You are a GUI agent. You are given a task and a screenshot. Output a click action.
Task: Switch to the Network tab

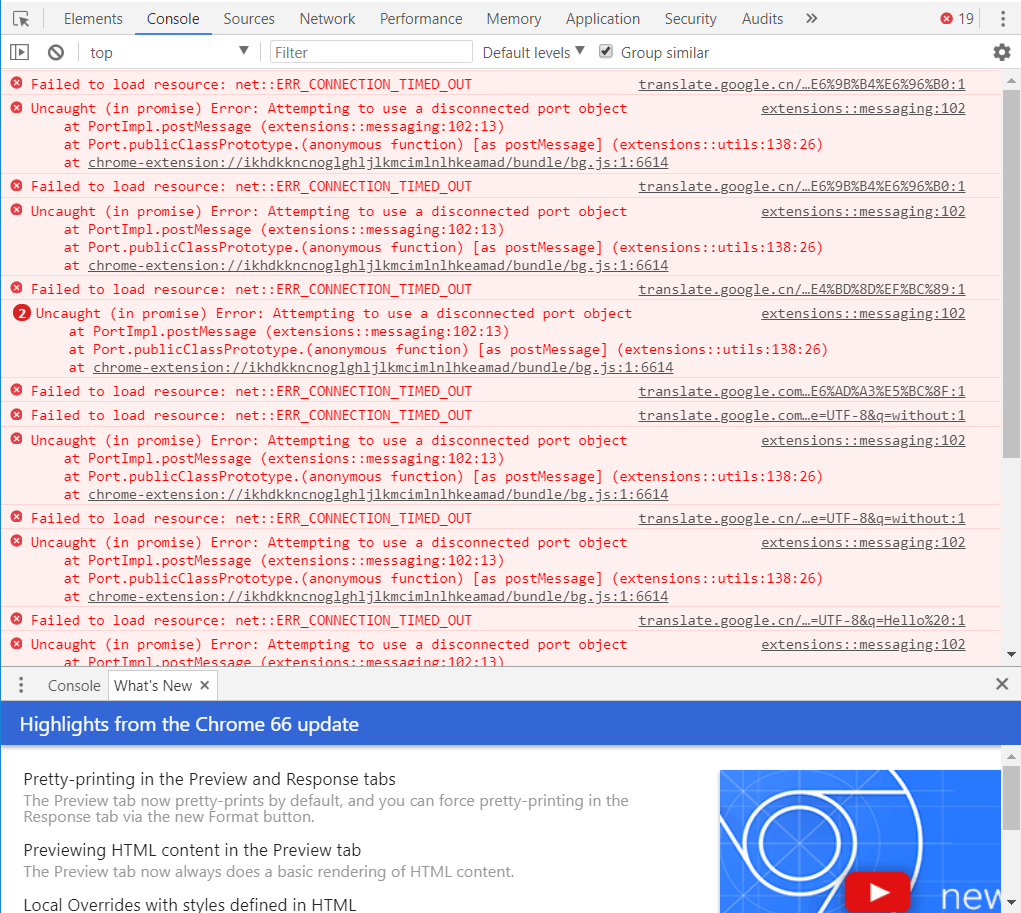tap(327, 18)
